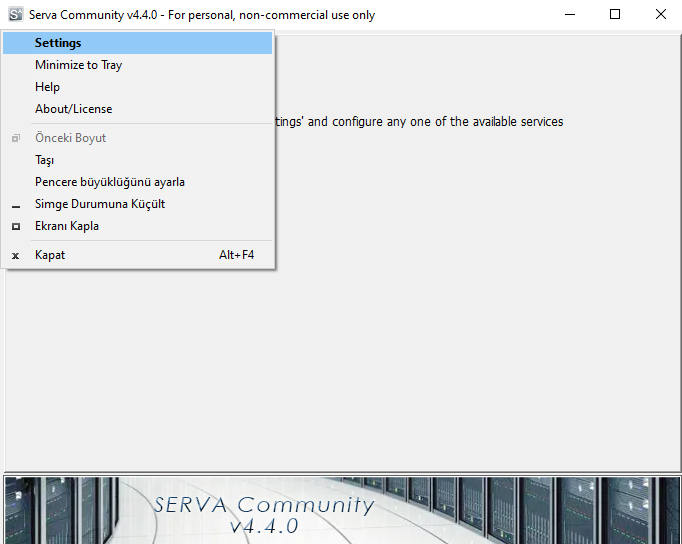Select About/License menu item
This screenshot has width=682, height=544.
click(137, 109)
